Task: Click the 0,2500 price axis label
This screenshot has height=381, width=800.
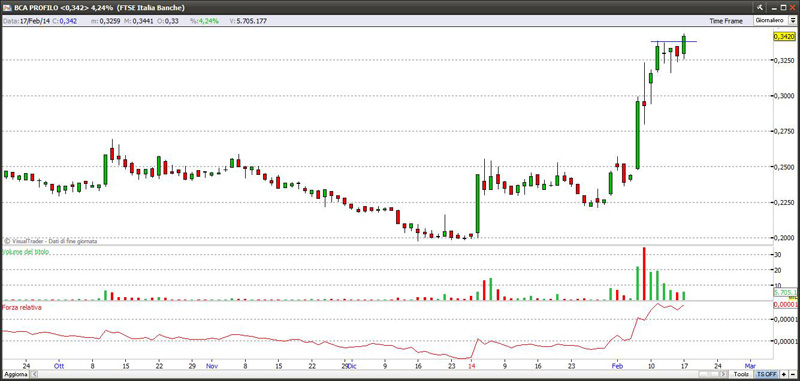Action: coord(784,167)
